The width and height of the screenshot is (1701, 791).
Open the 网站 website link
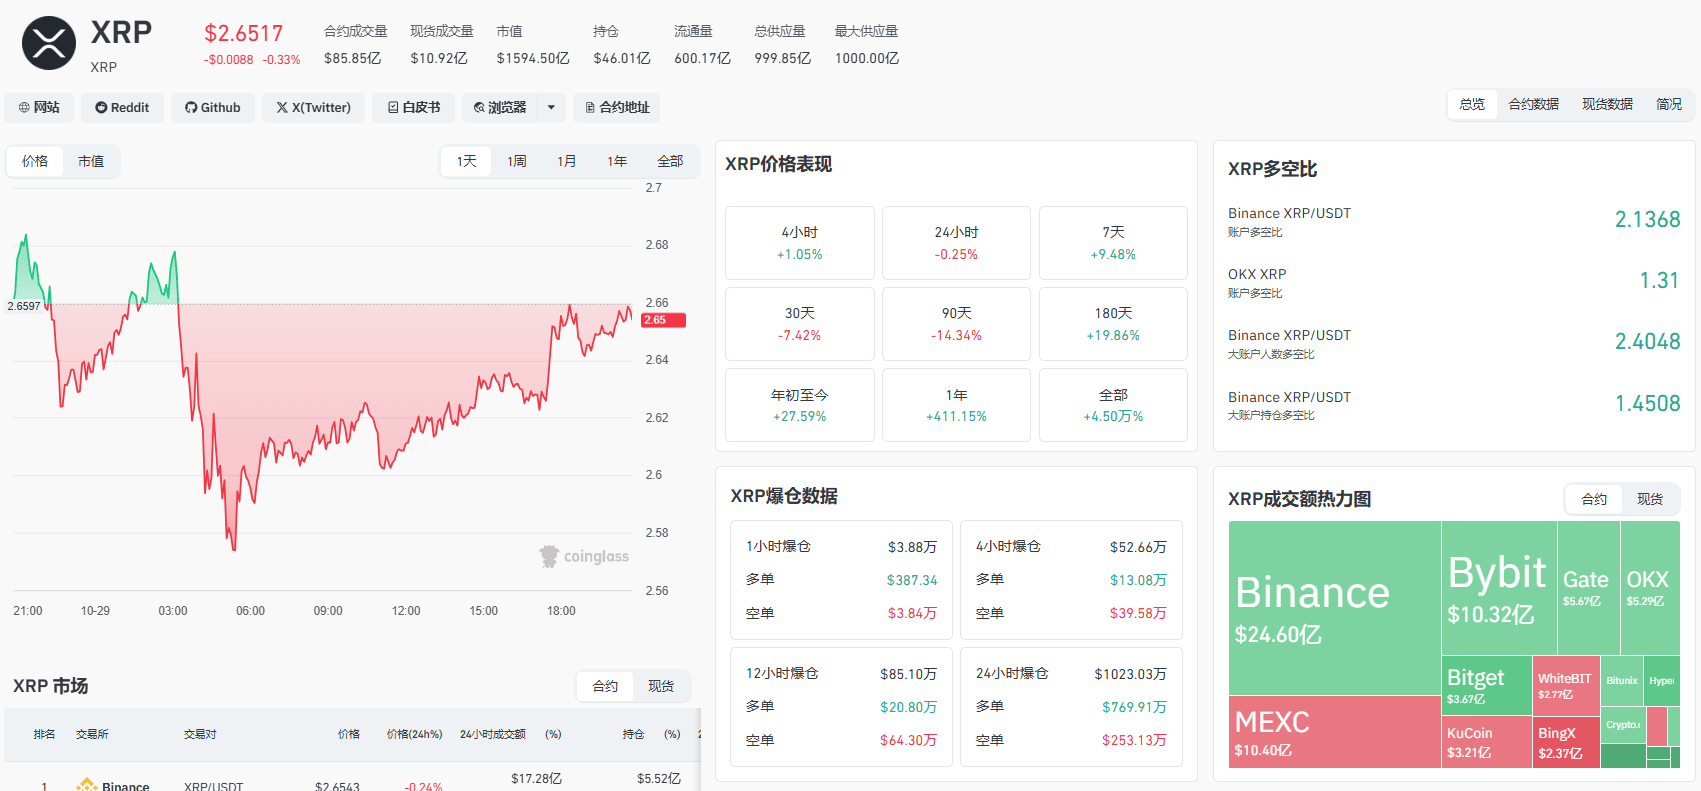click(39, 107)
